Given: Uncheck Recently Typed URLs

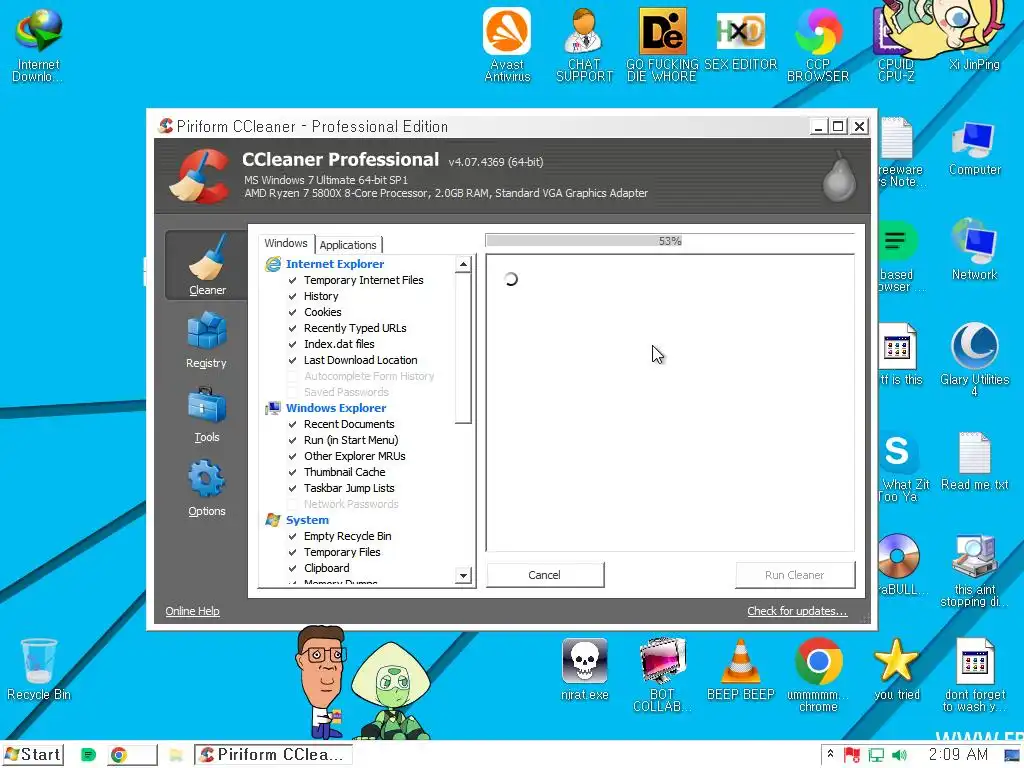Looking at the screenshot, I should coord(293,328).
